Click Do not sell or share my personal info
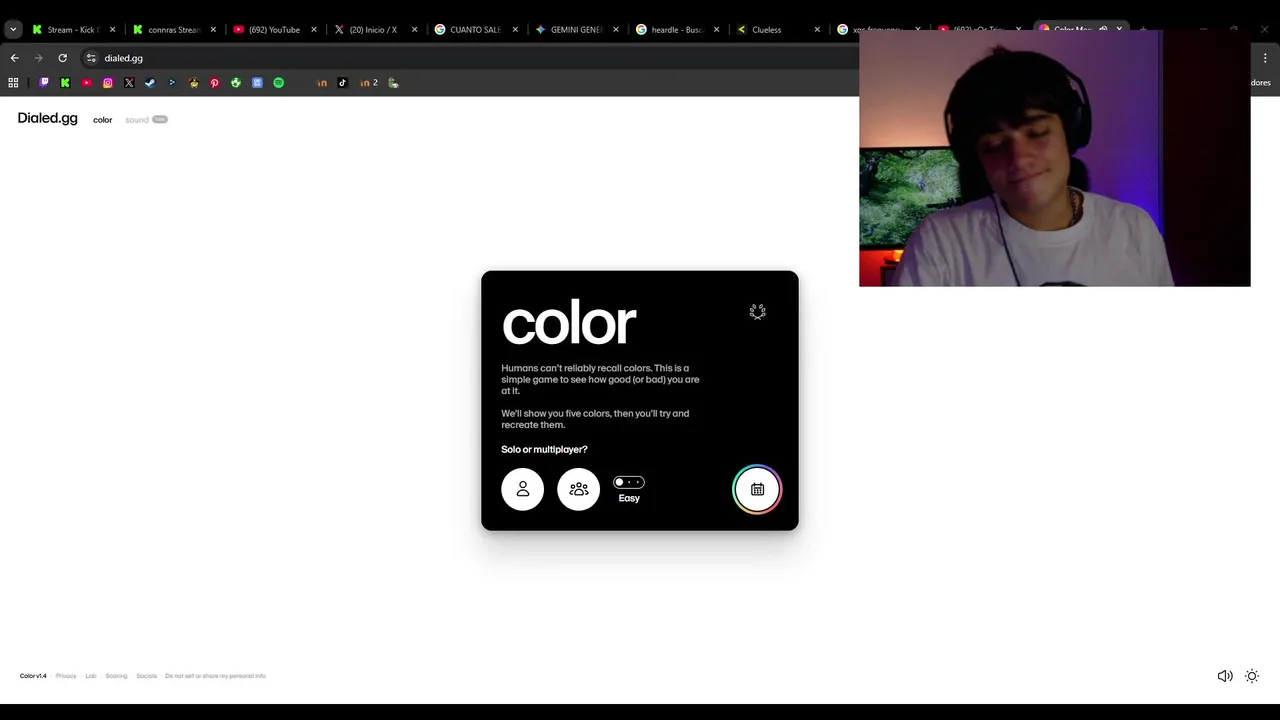Viewport: 1280px width, 720px height. click(x=215, y=676)
